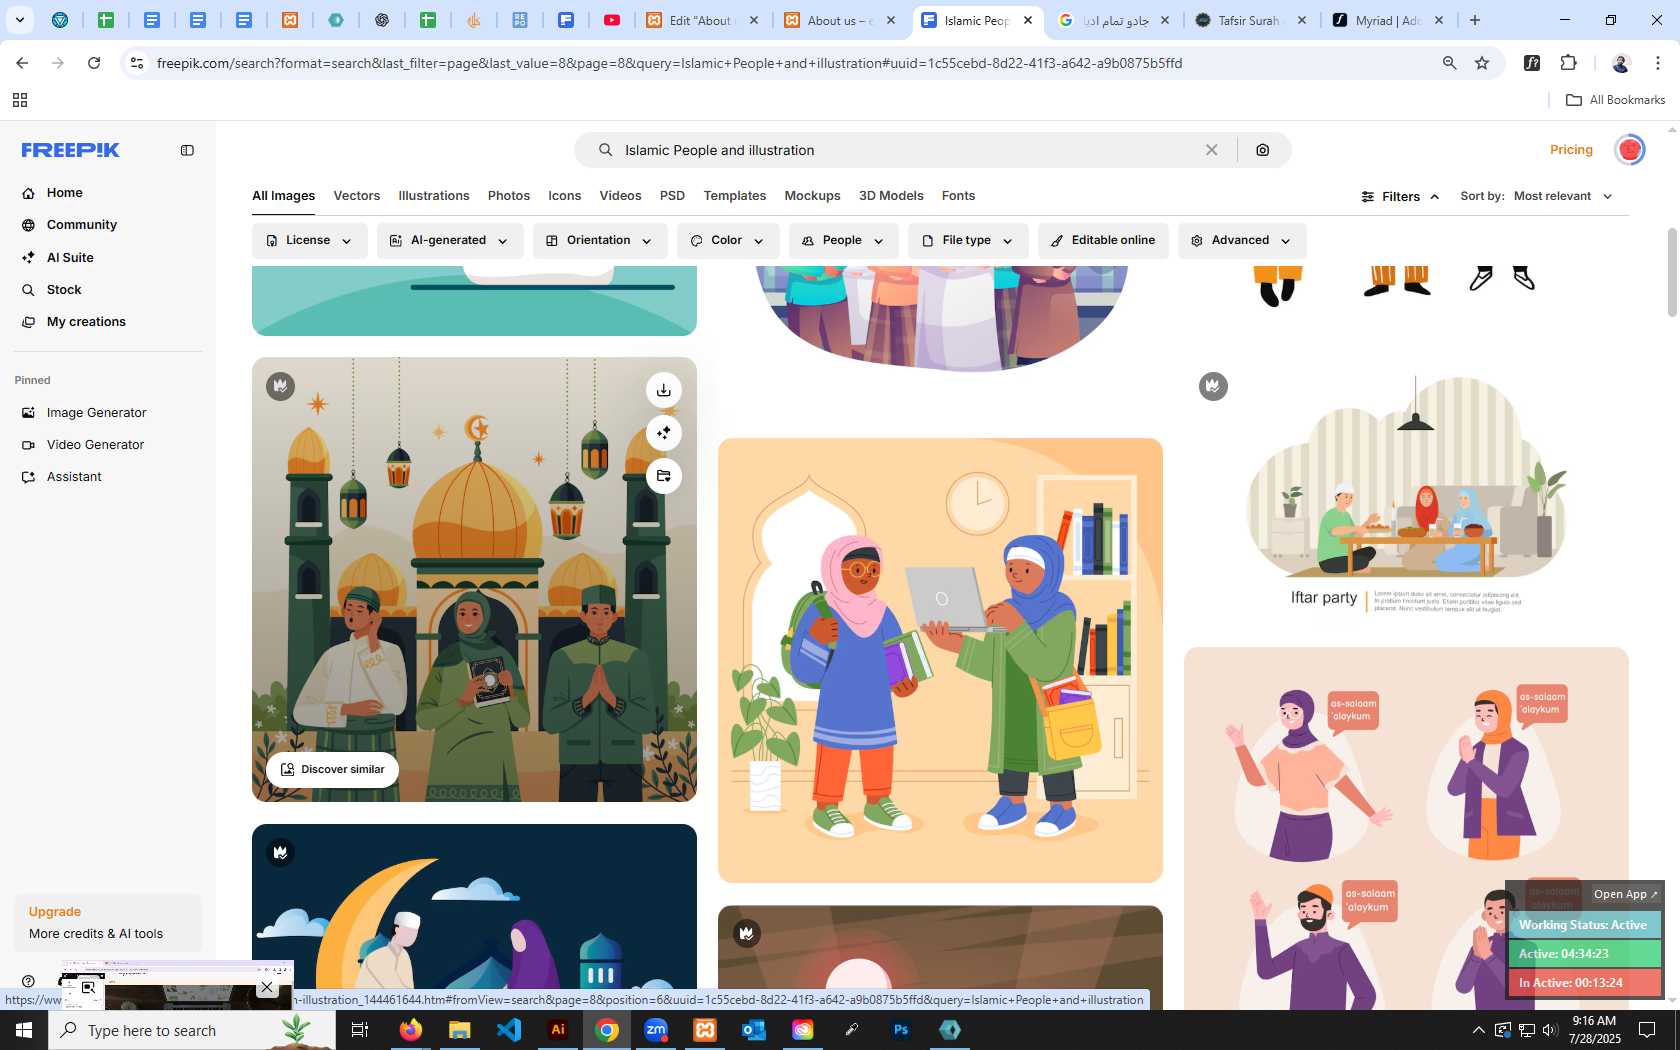Click premium crown badge on mosque illustration
1680x1050 pixels.
(x=281, y=386)
